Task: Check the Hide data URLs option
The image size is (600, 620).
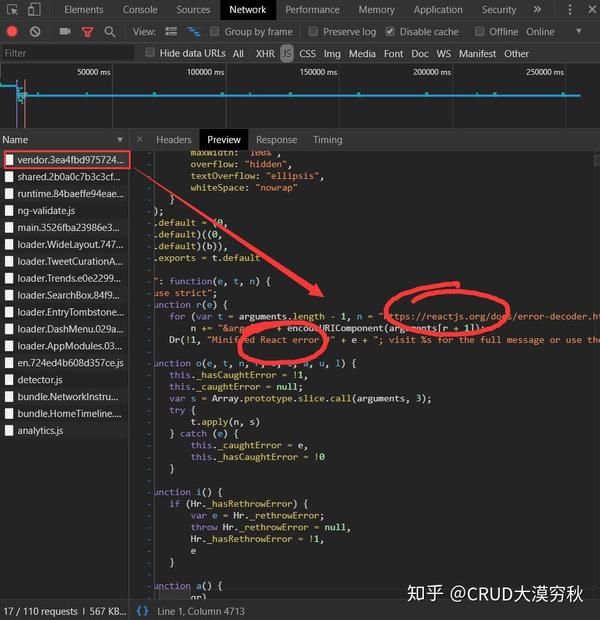Action: point(151,53)
